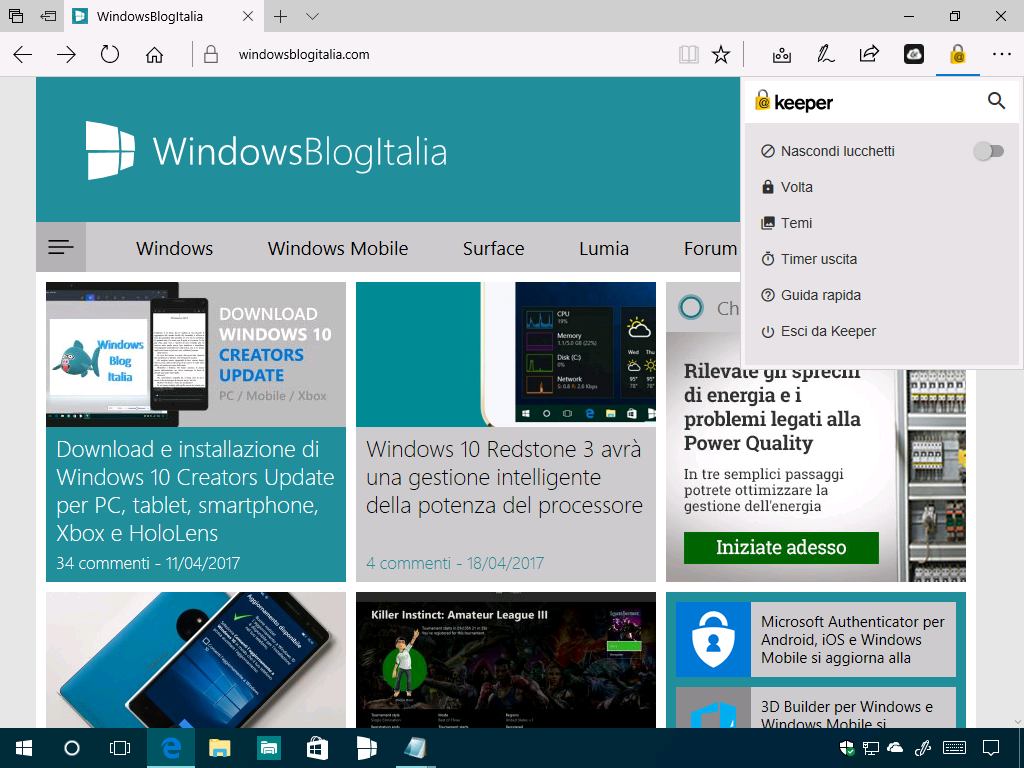Open the Forum navigation link
The height and width of the screenshot is (768, 1024).
(x=711, y=248)
